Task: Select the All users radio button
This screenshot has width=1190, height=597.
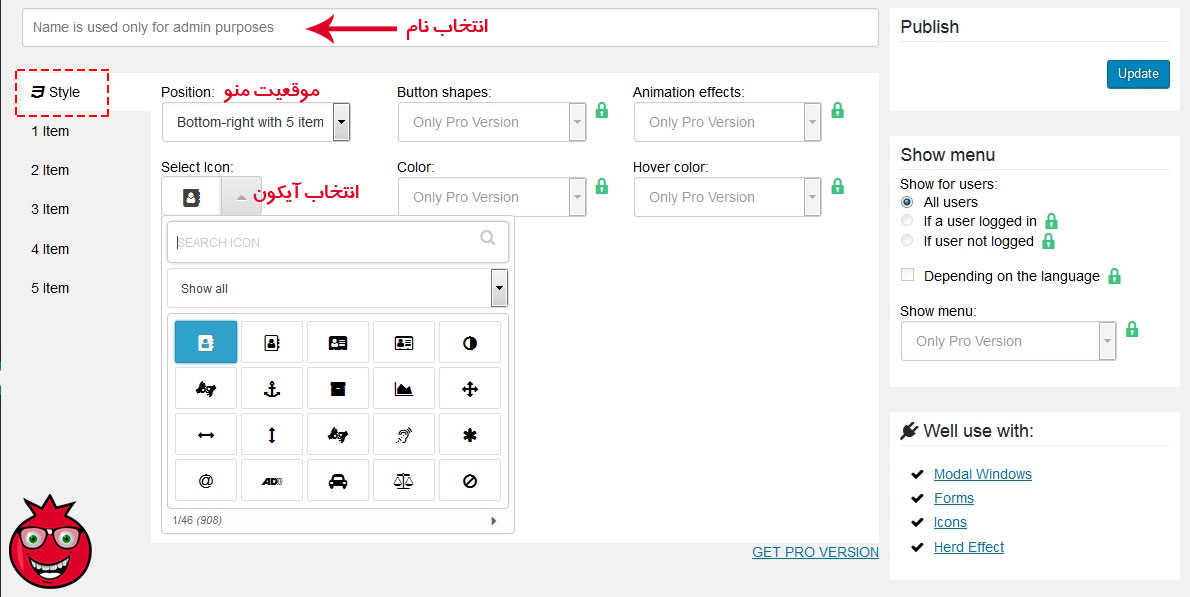Action: pyautogui.click(x=907, y=202)
